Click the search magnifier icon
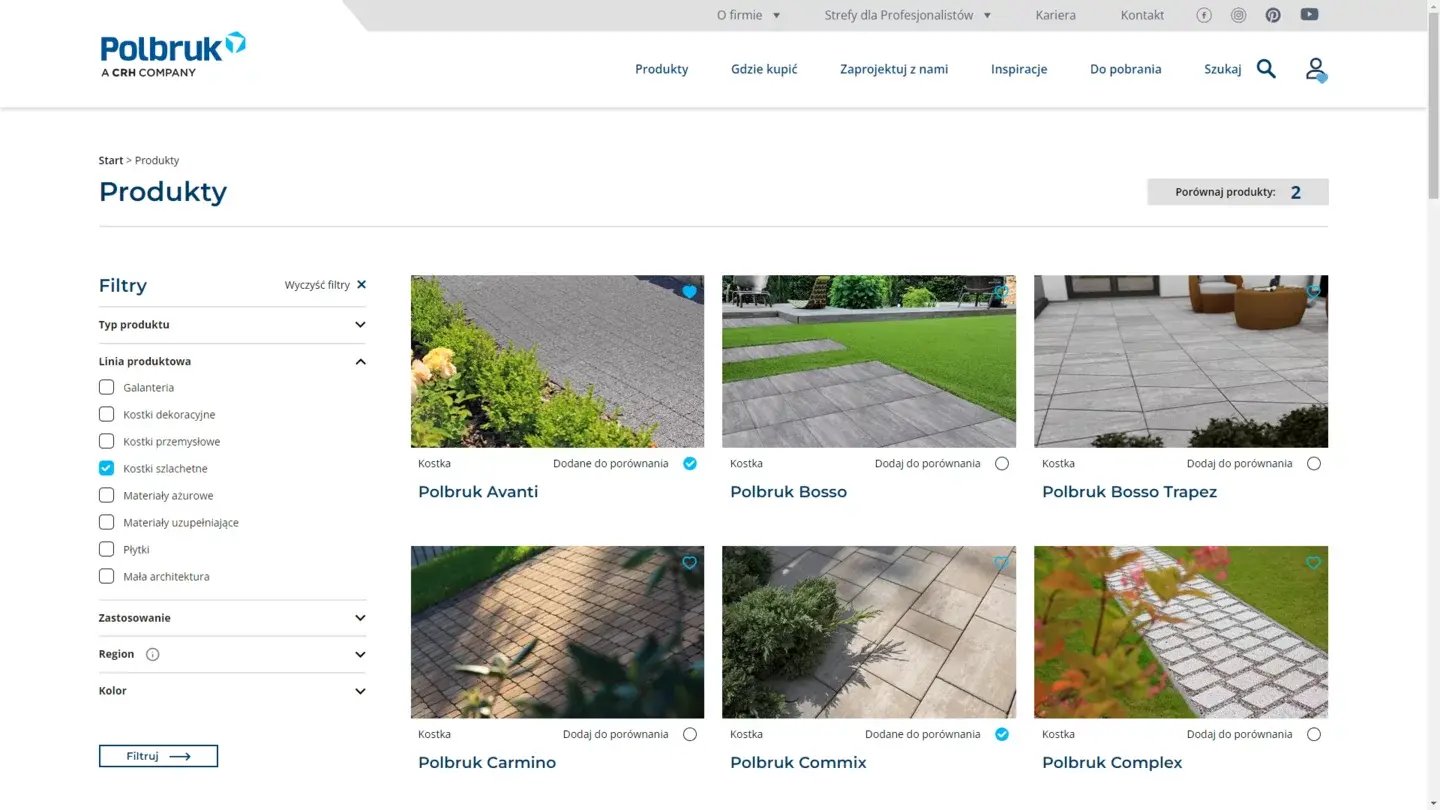This screenshot has width=1440, height=810. (x=1266, y=69)
